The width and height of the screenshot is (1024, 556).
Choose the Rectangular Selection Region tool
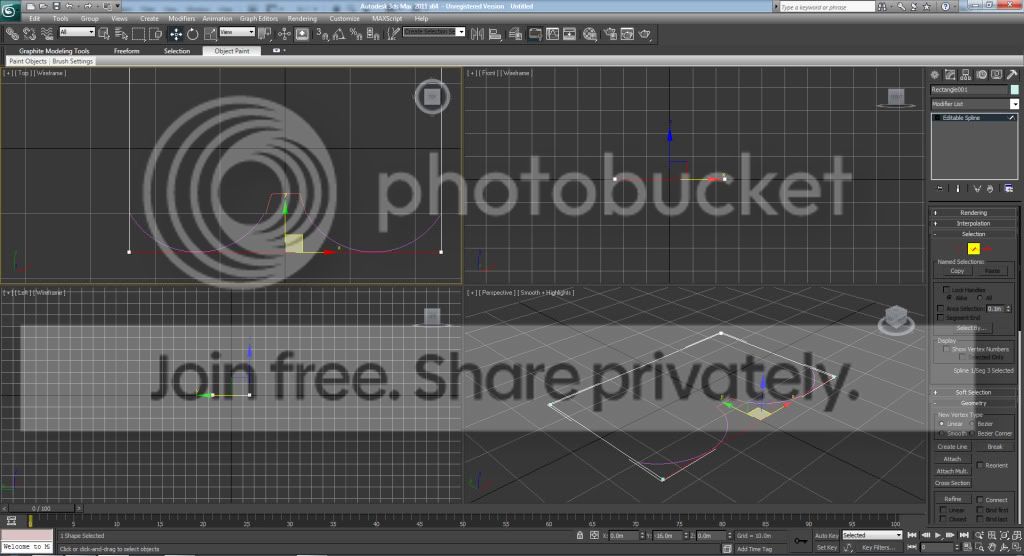(138, 34)
